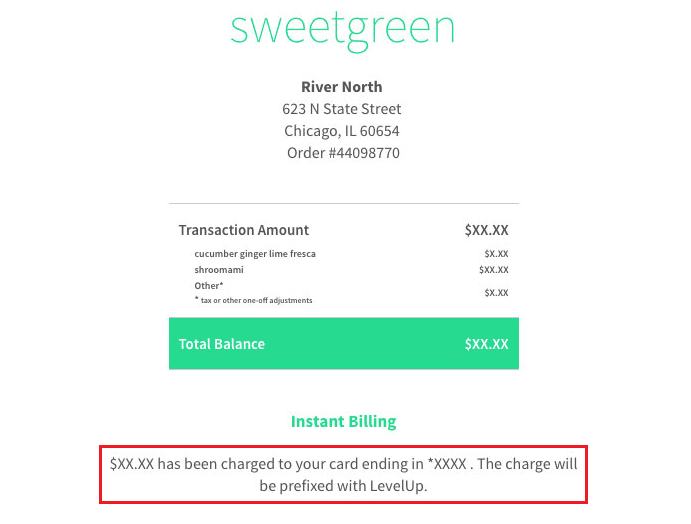Viewport: 691px width, 524px height.
Task: Click the price in the Other* row
Action: click(496, 293)
